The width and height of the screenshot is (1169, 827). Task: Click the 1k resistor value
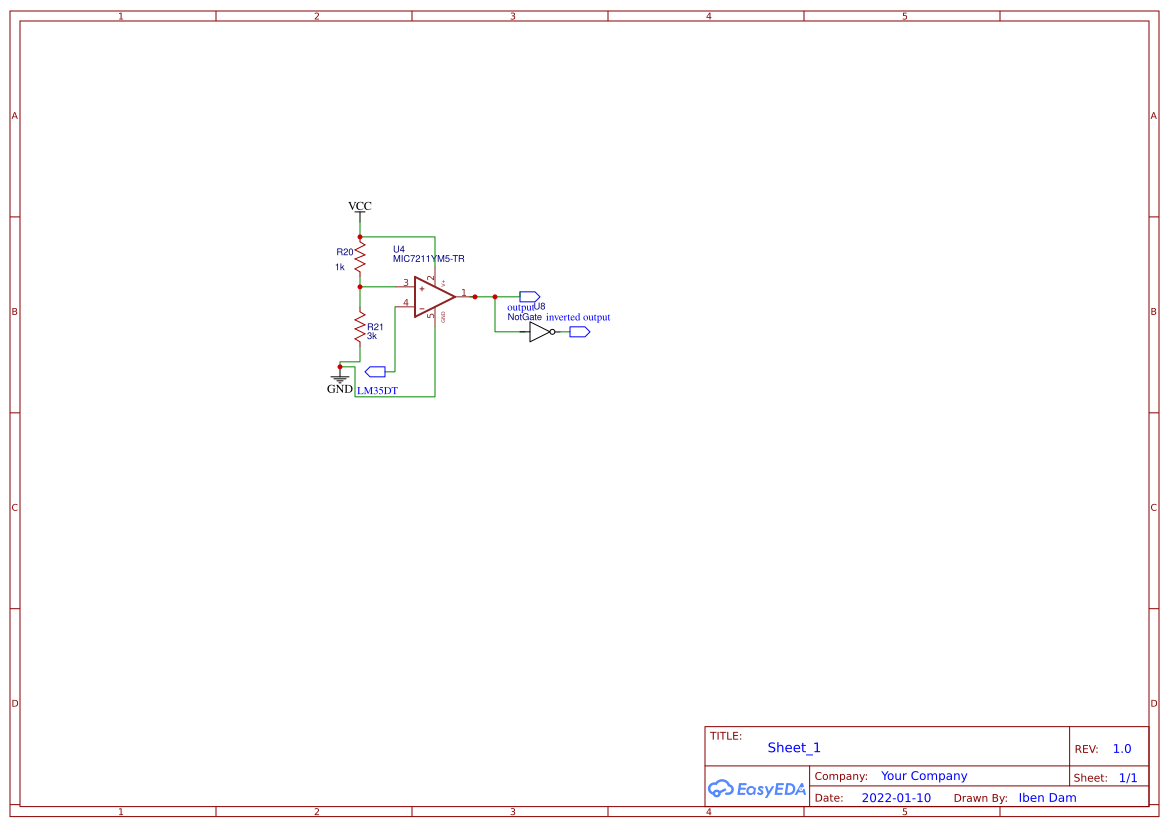tap(340, 267)
